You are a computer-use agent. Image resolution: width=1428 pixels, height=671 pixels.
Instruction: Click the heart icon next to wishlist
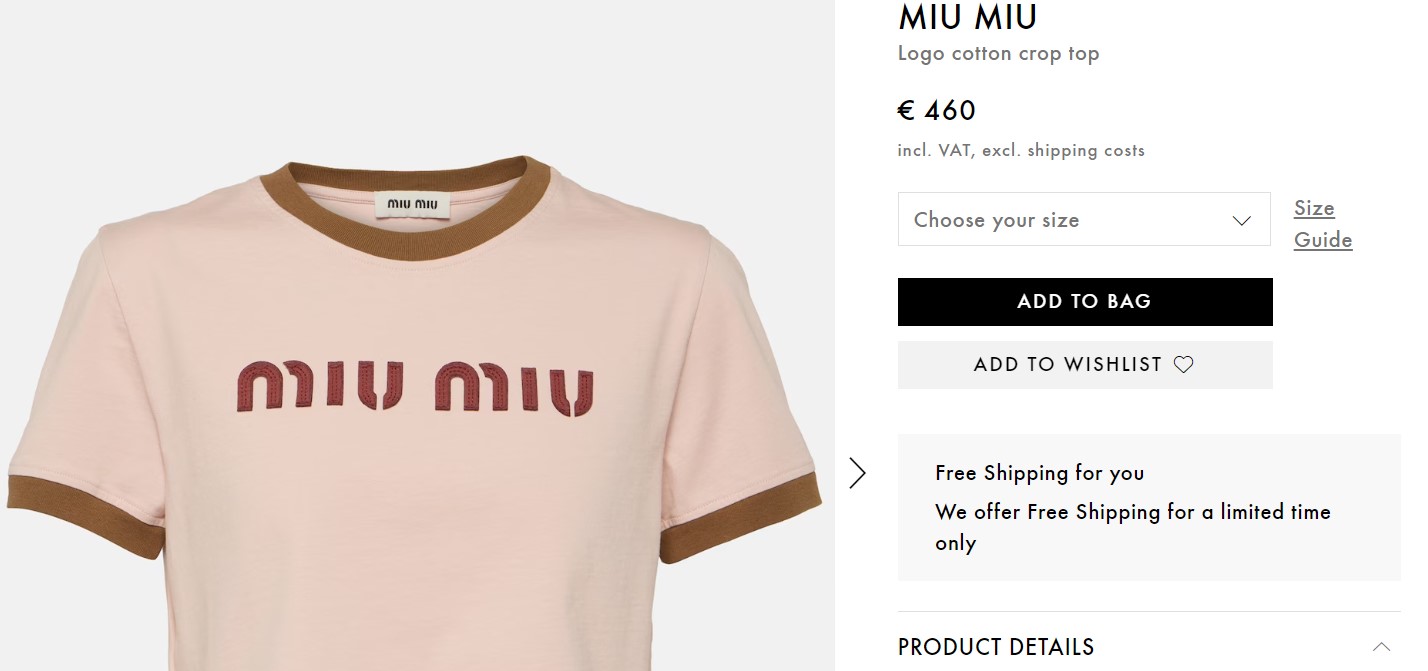pos(1183,365)
